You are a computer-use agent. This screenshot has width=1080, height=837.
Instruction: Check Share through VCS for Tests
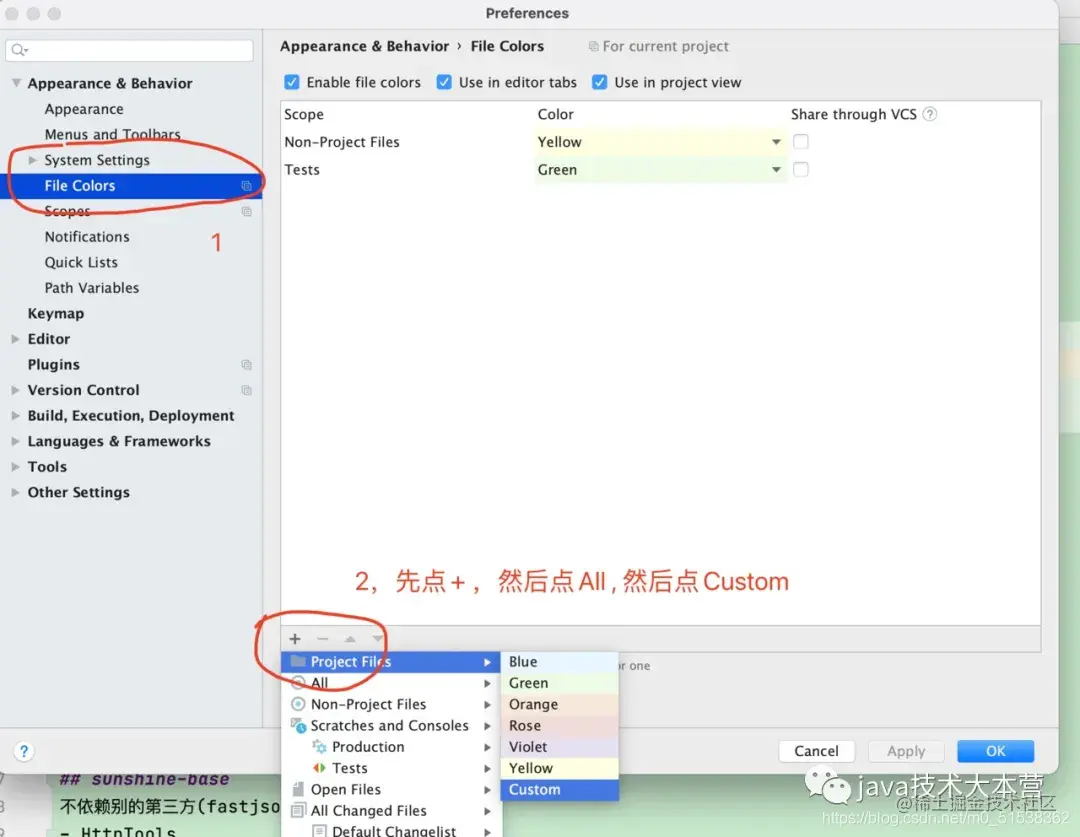[x=800, y=169]
